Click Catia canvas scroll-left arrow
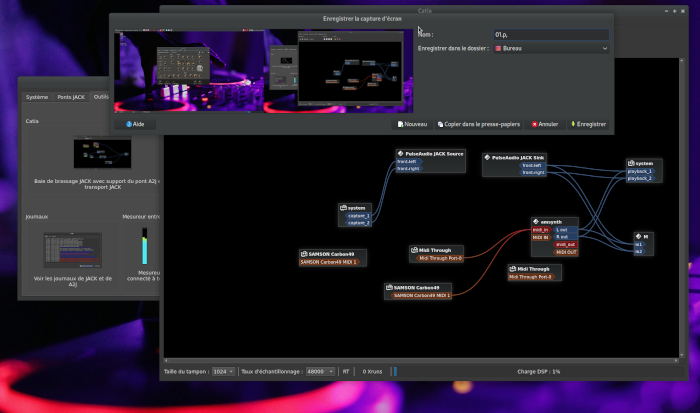Image resolution: width=700 pixels, height=413 pixels. pos(167,360)
